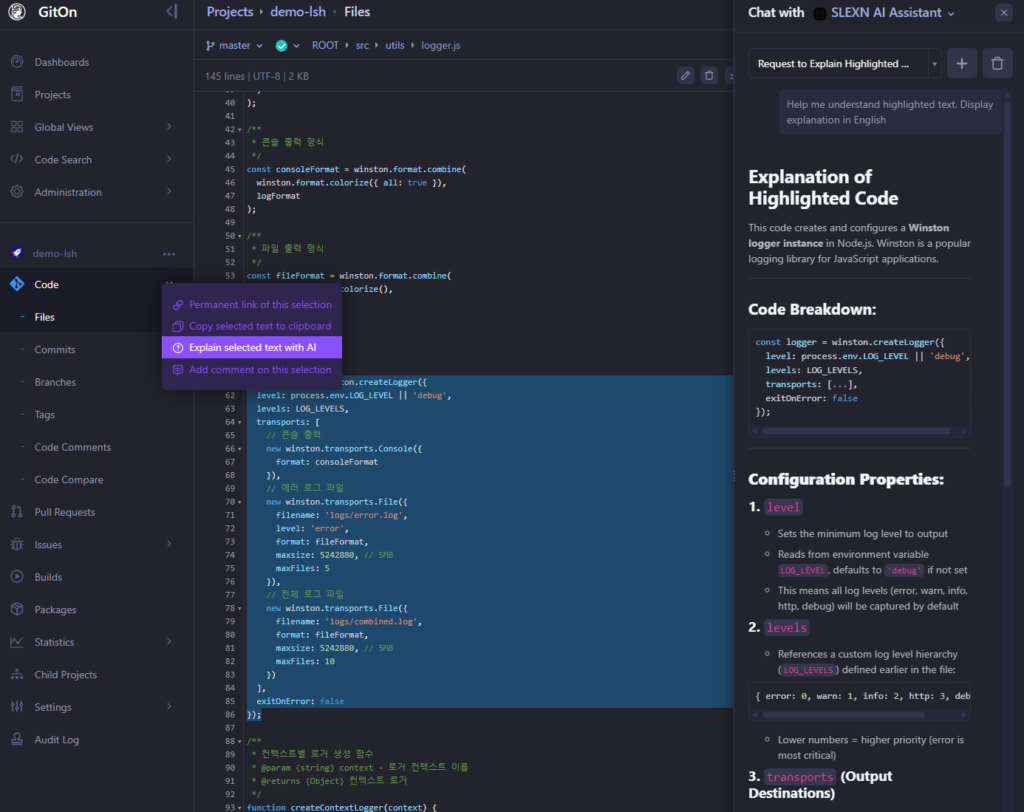The height and width of the screenshot is (812, 1024).
Task: Collapse the GitOn sidebar with arrow icon
Action: click(x=171, y=12)
